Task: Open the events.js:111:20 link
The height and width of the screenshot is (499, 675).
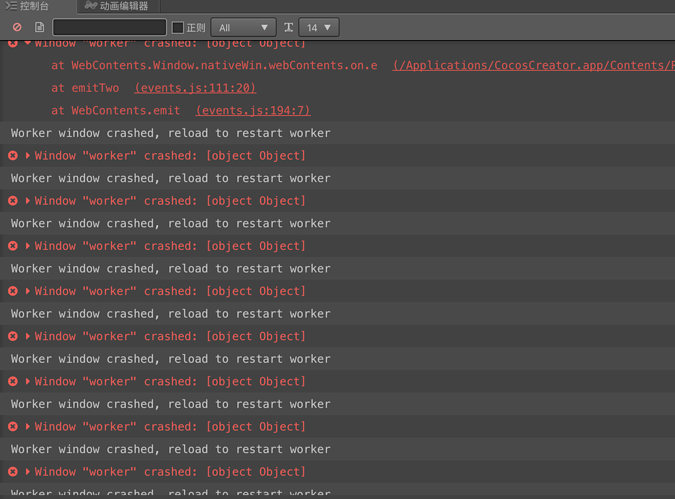Action: 195,88
